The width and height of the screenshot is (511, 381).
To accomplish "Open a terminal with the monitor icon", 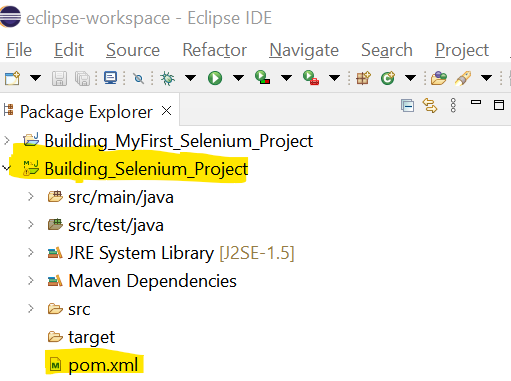I will coord(110,78).
